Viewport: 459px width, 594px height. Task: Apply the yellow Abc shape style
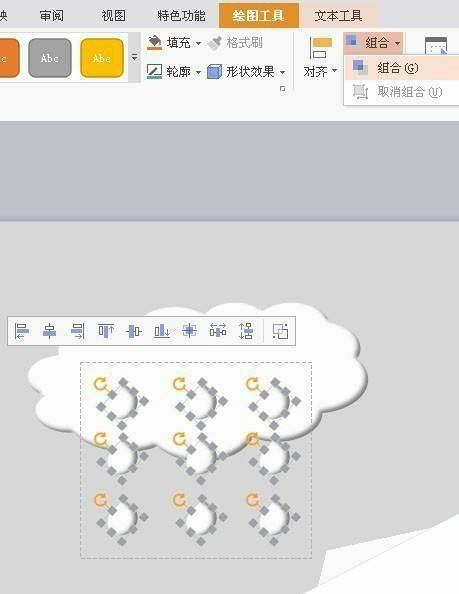click(x=102, y=58)
